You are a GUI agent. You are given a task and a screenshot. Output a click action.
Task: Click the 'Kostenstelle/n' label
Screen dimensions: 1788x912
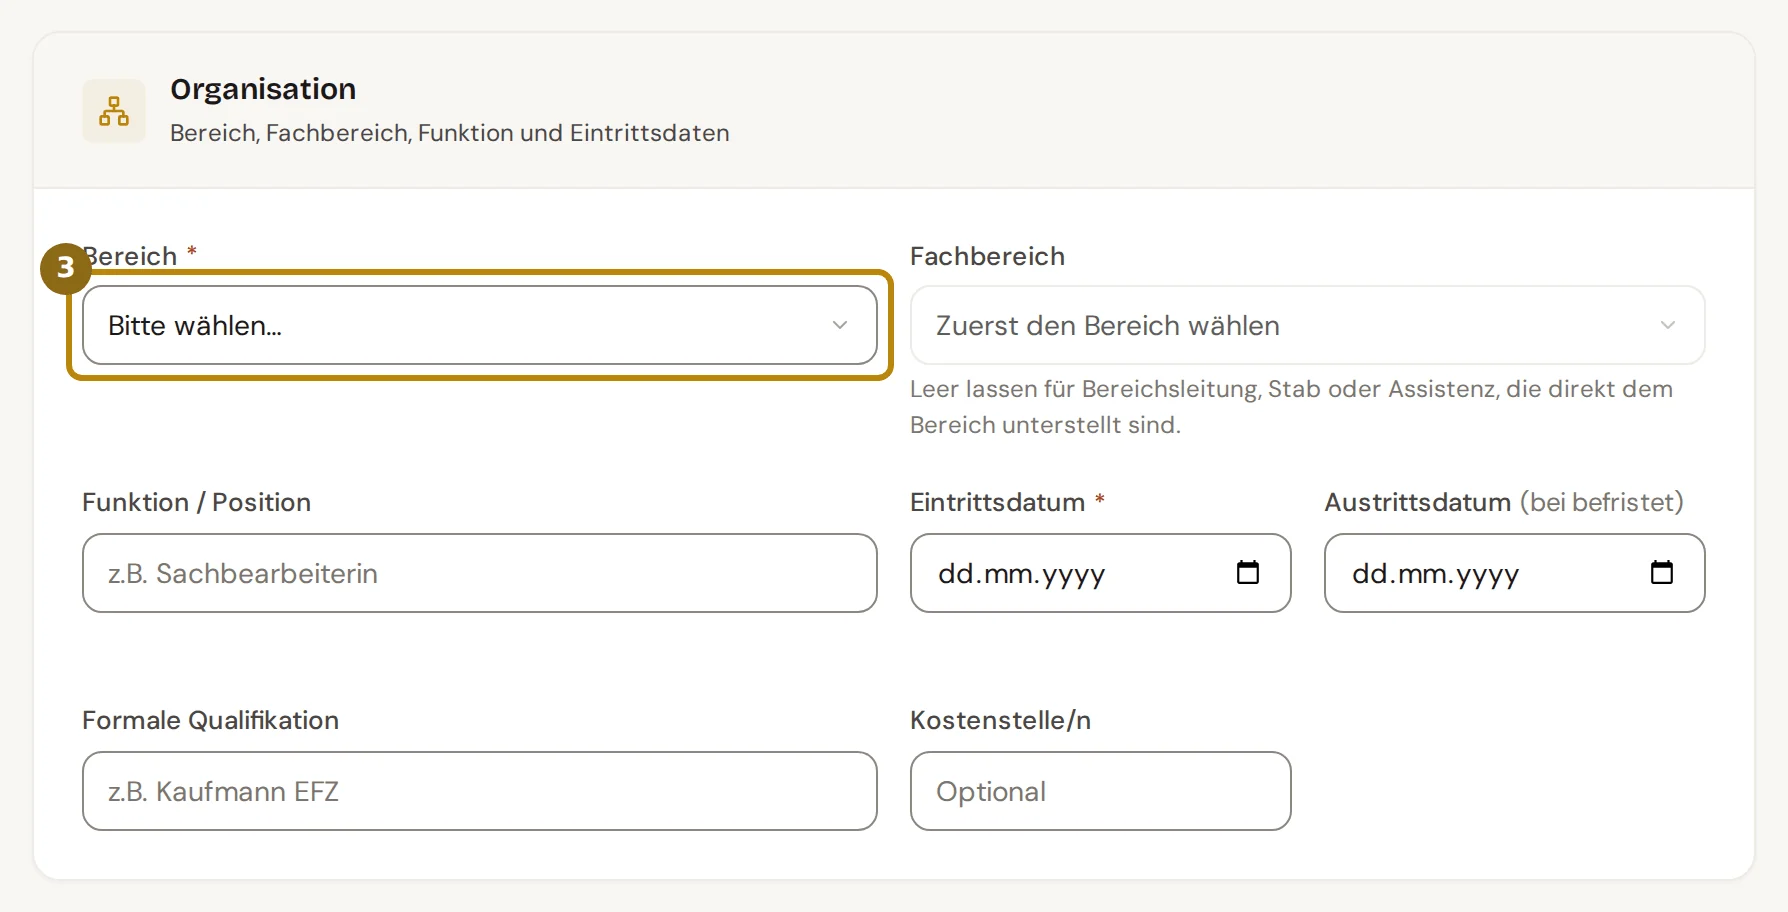(x=1000, y=720)
